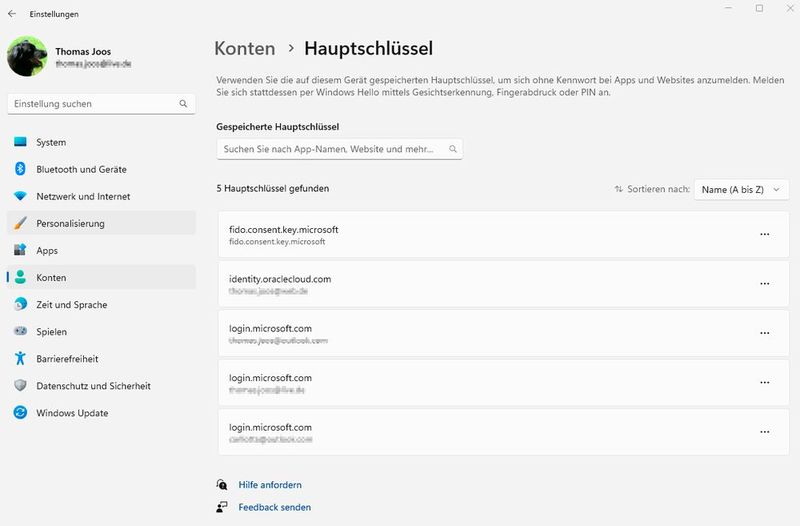The image size is (800, 526).
Task: Open Windows Update page
Action: (102, 412)
